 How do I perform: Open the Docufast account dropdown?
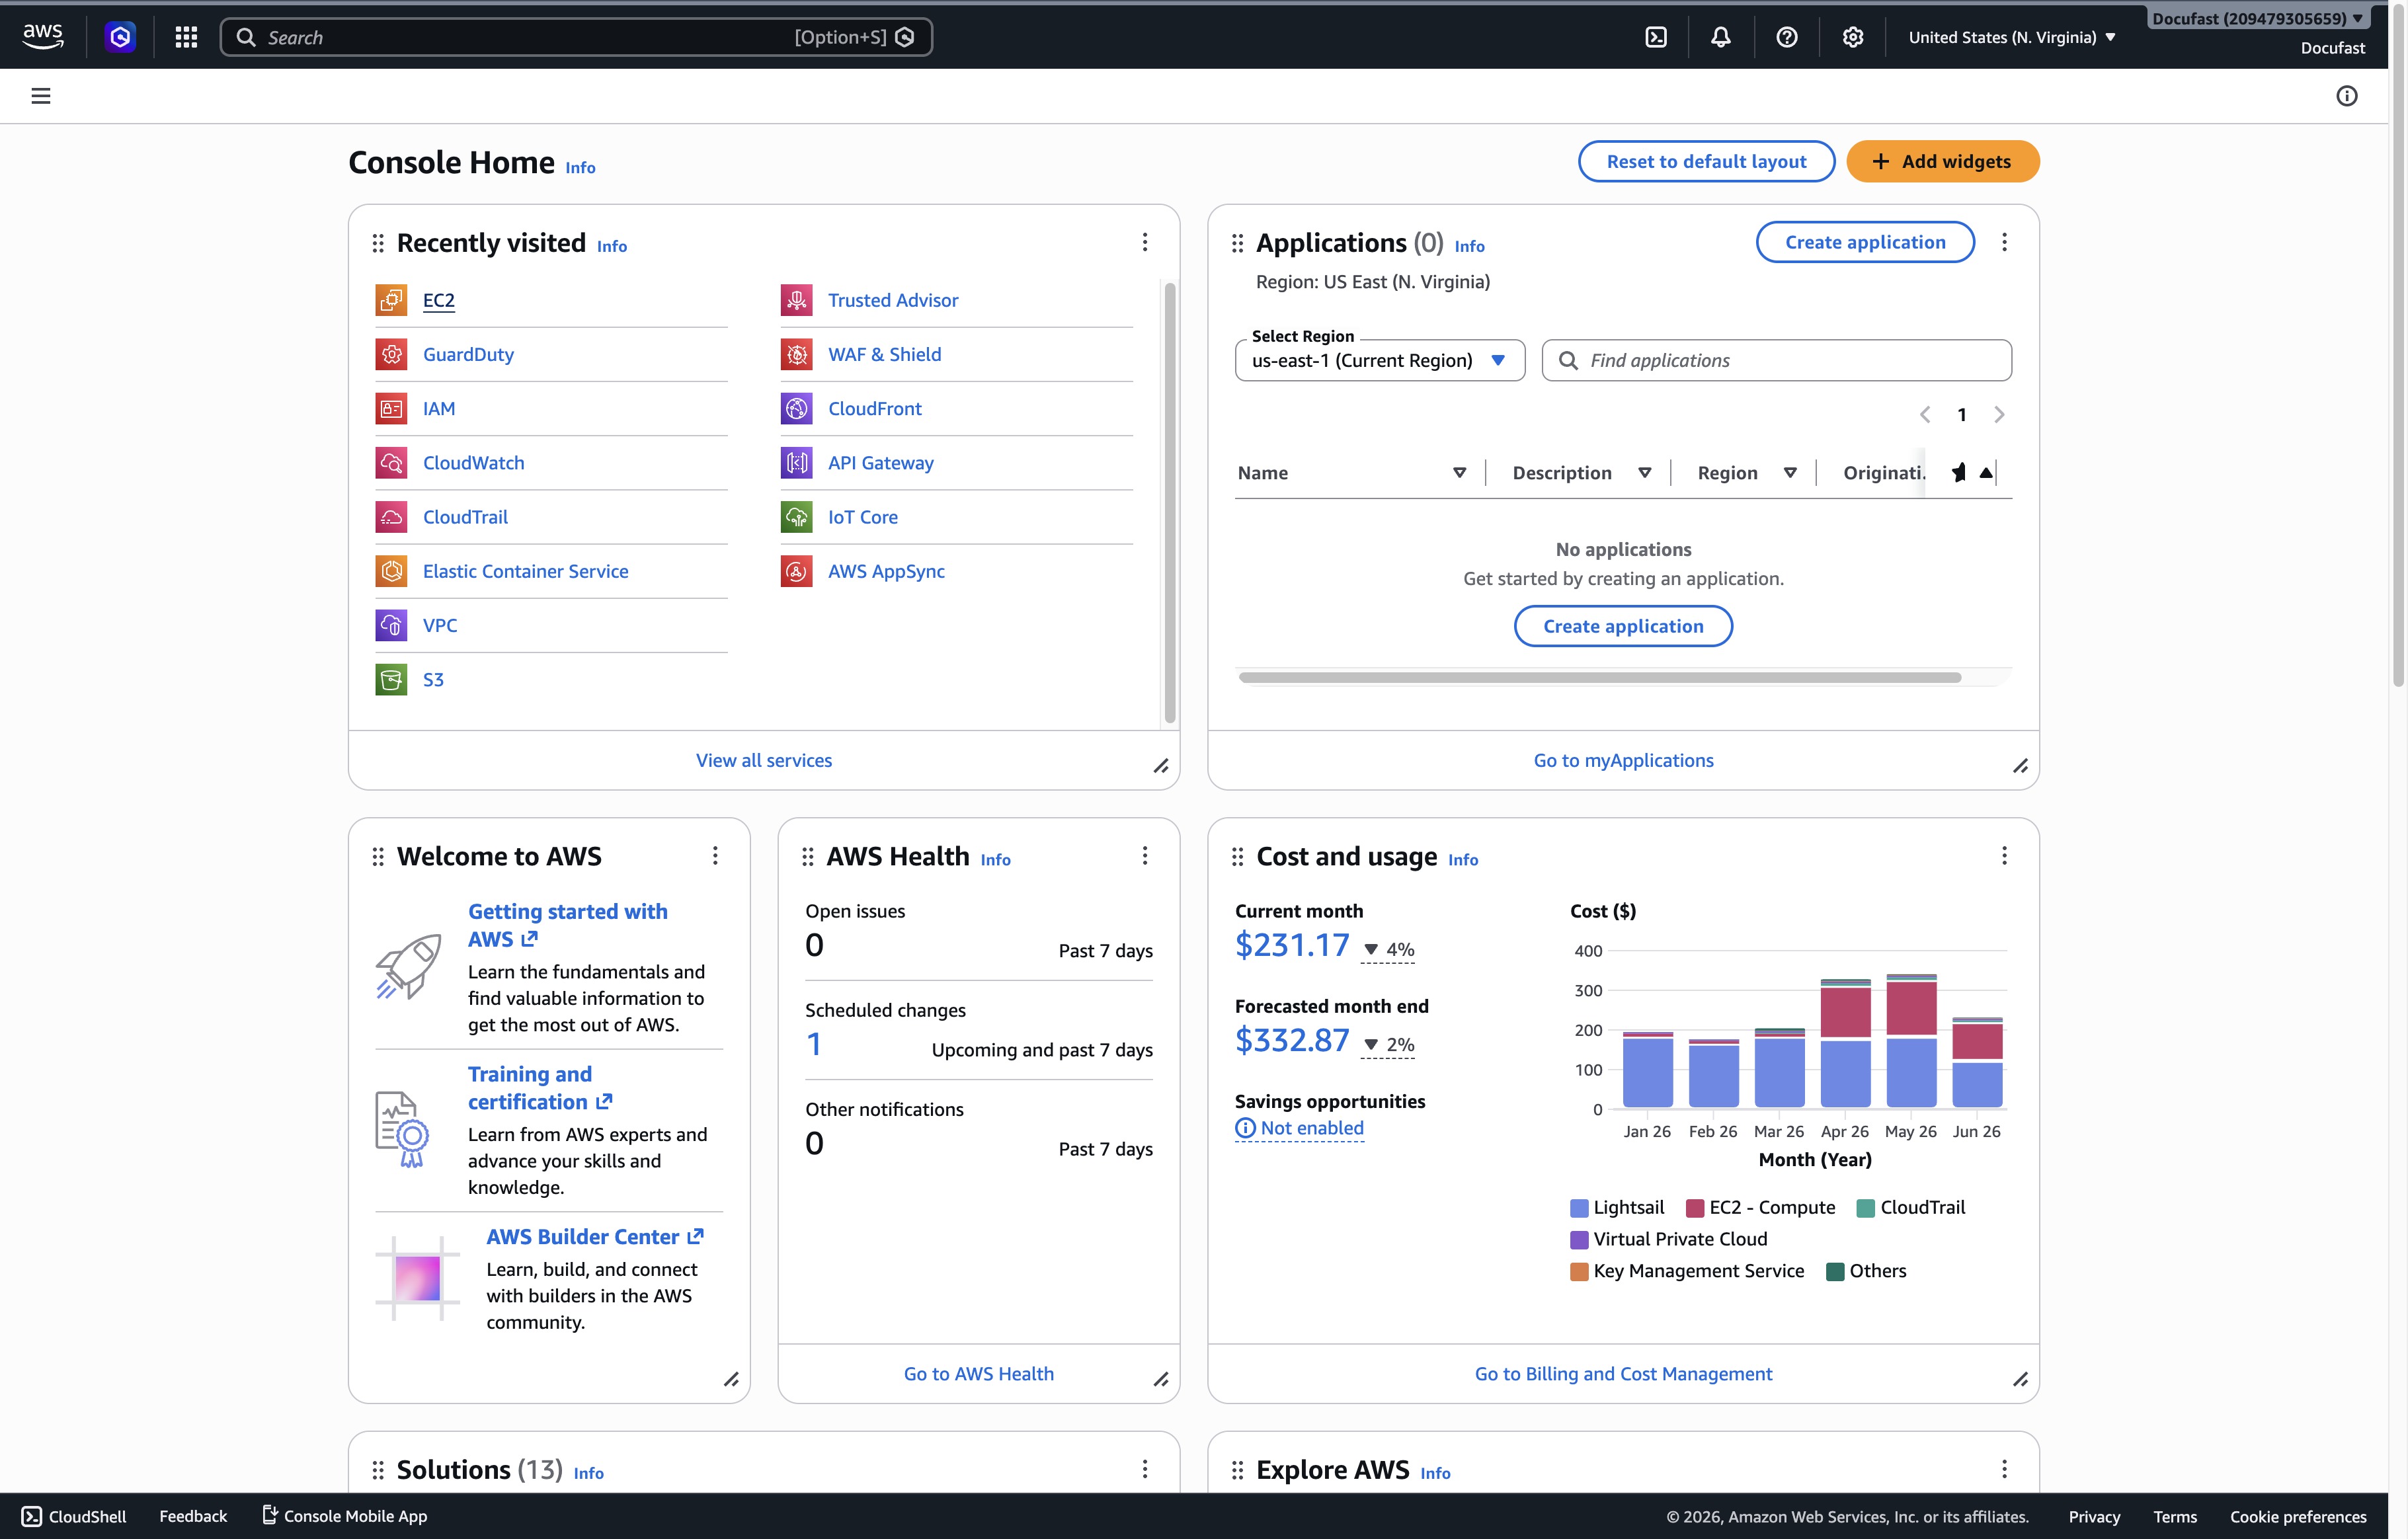tap(2258, 19)
